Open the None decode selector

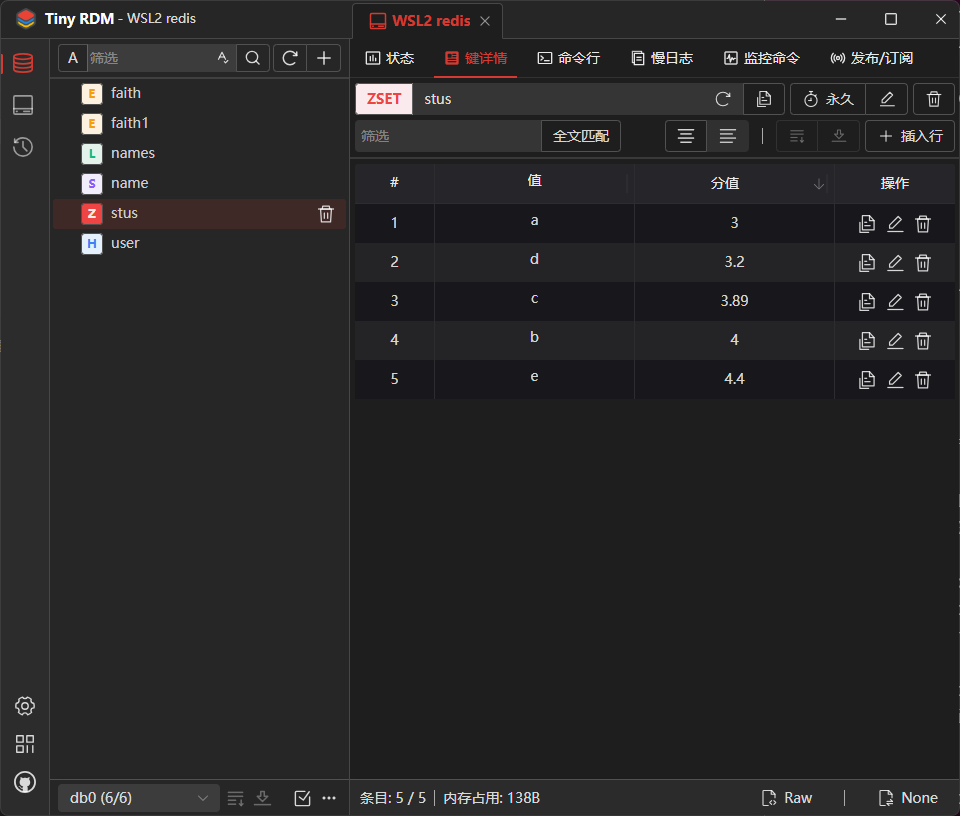tap(908, 798)
